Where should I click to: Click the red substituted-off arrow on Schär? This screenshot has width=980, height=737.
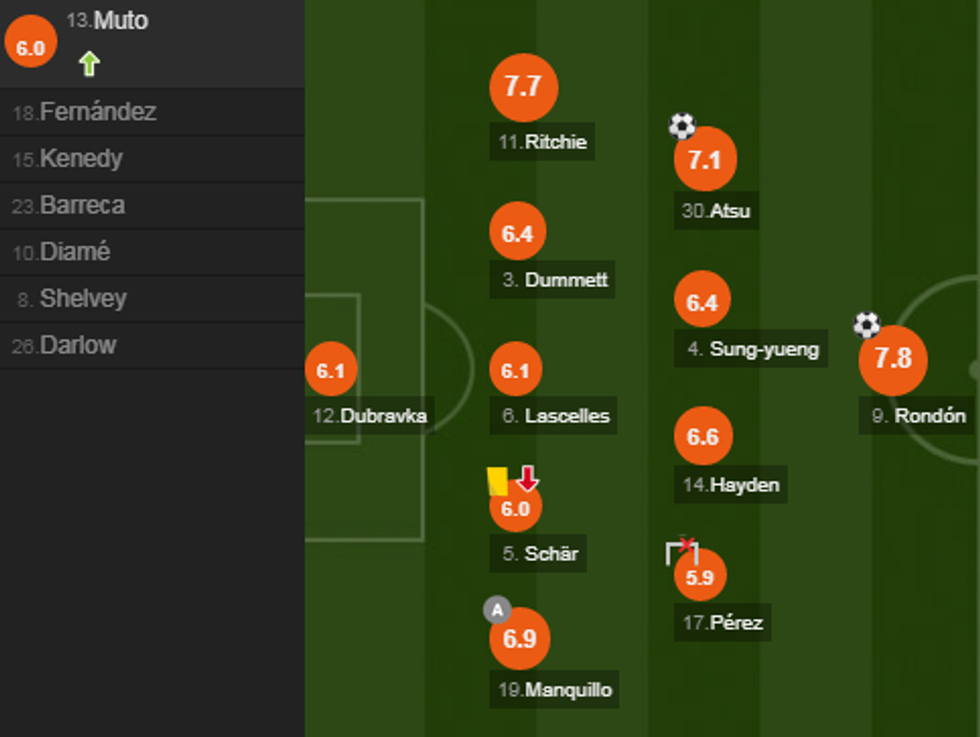coord(528,478)
